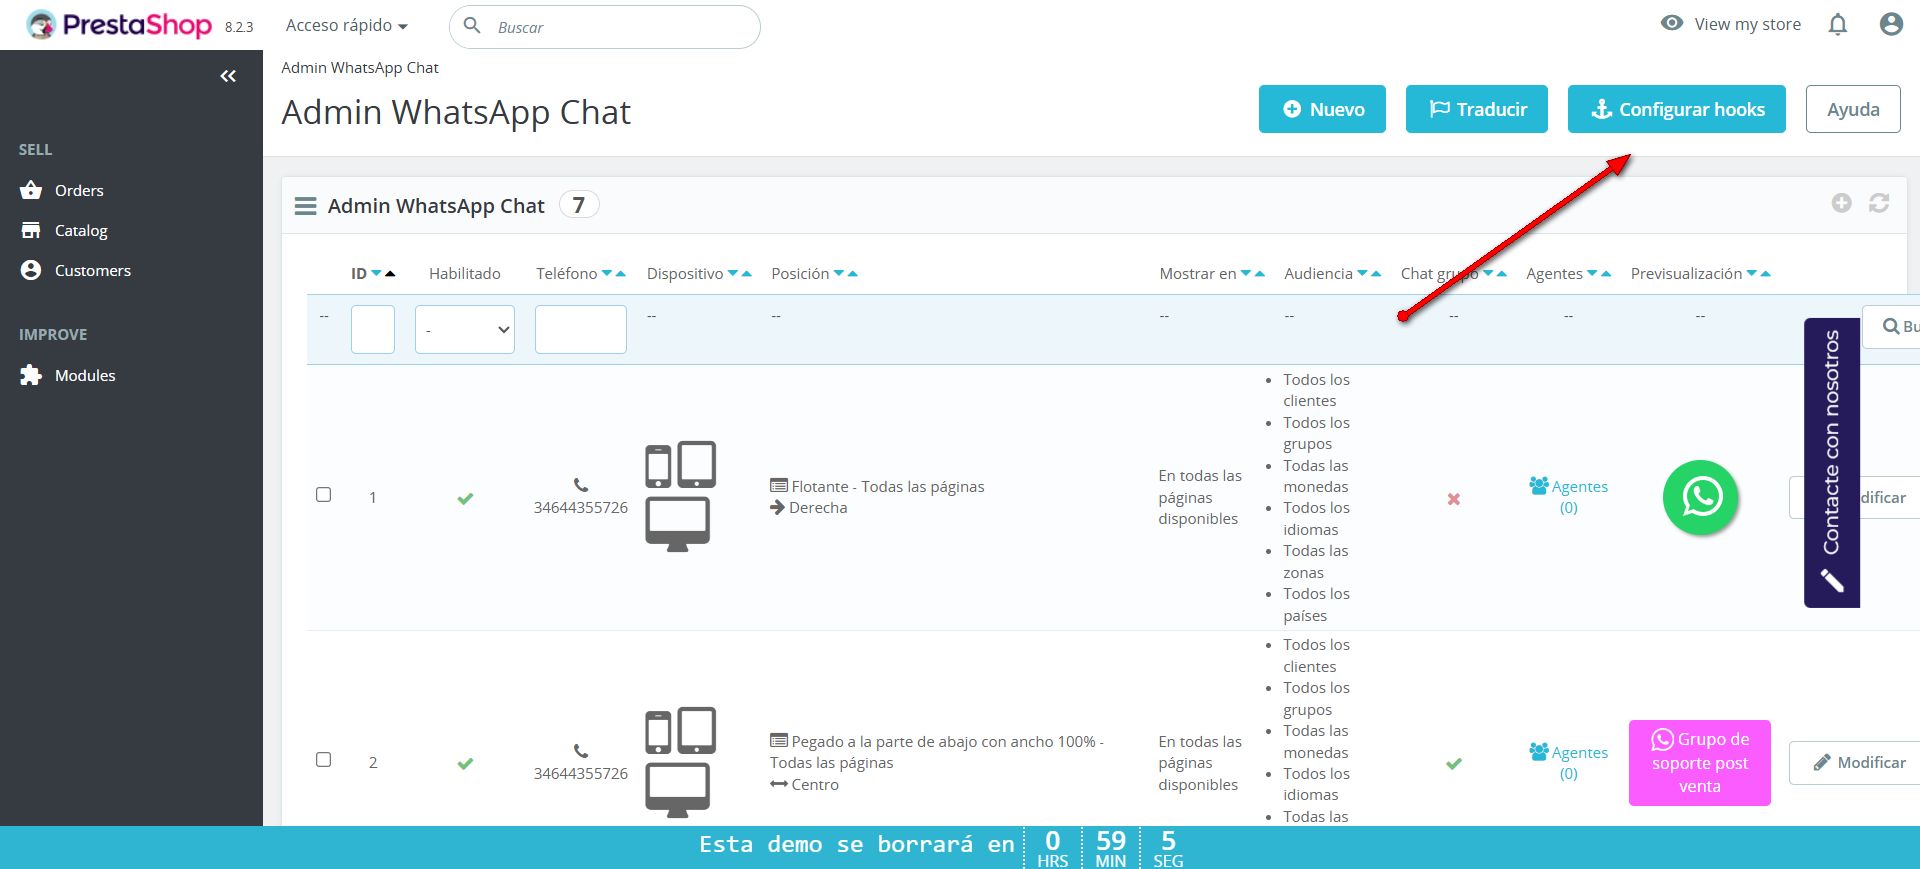Open the Habilitado filter dropdown
1920x869 pixels.
tap(465, 329)
